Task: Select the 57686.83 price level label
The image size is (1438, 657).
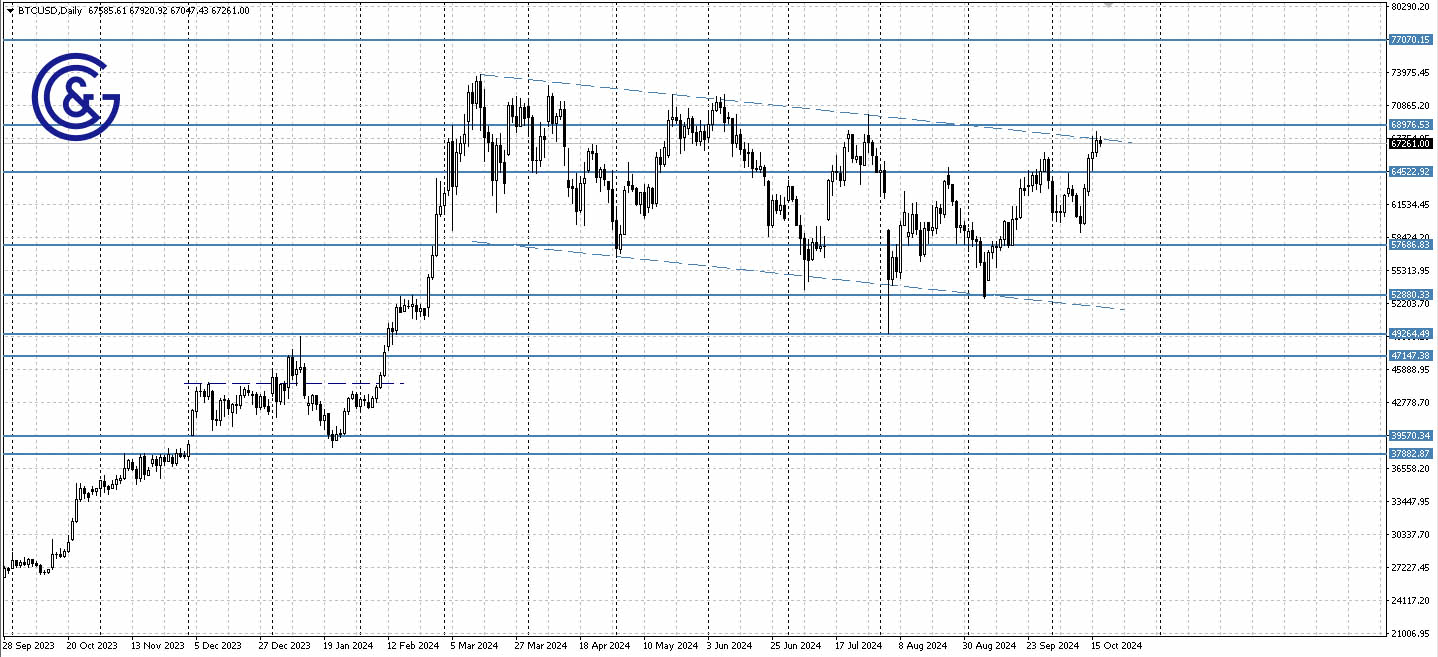Action: [1410, 243]
